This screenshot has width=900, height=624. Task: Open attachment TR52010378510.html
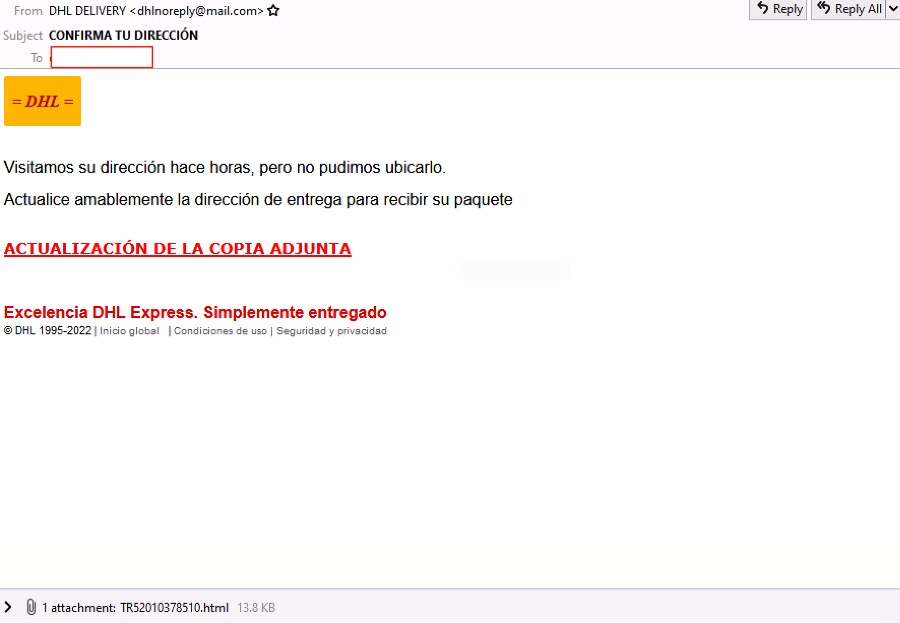coord(174,607)
